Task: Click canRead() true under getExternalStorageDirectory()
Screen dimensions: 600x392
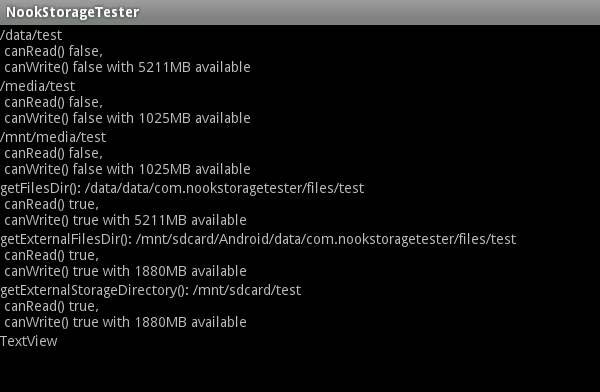Action: pos(51,306)
